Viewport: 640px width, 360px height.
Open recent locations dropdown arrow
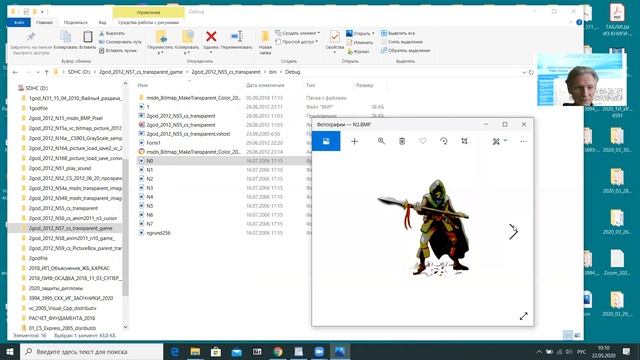coord(38,72)
